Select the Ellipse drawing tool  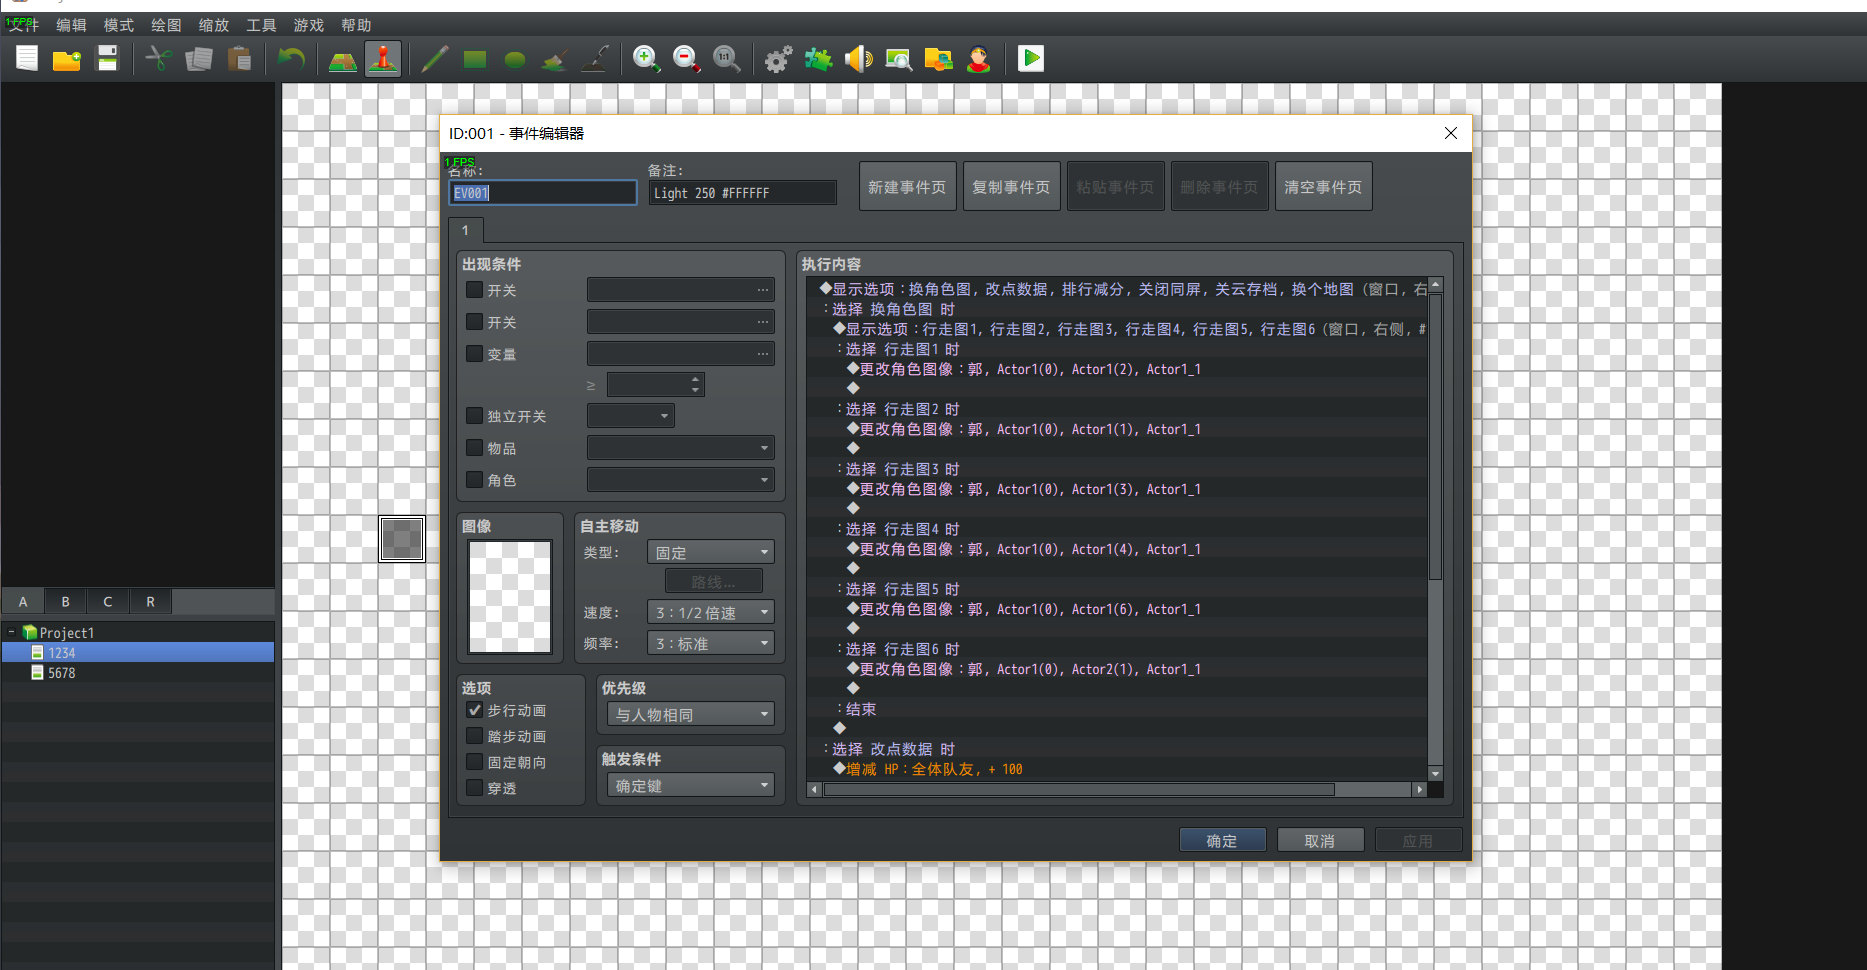(515, 59)
